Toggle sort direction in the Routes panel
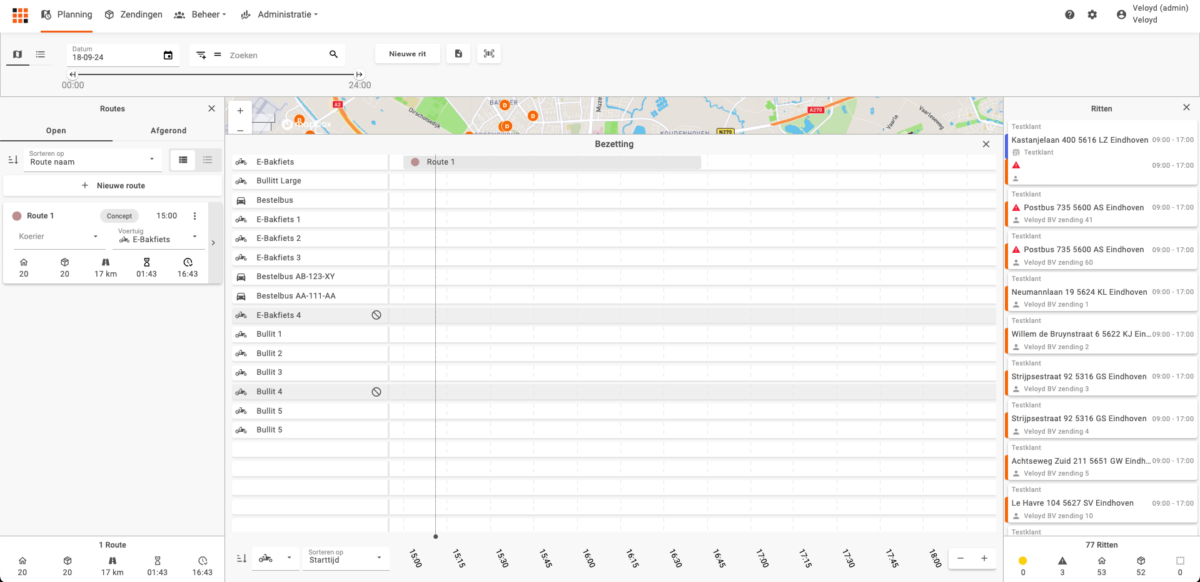1200x582 pixels. tap(13, 160)
